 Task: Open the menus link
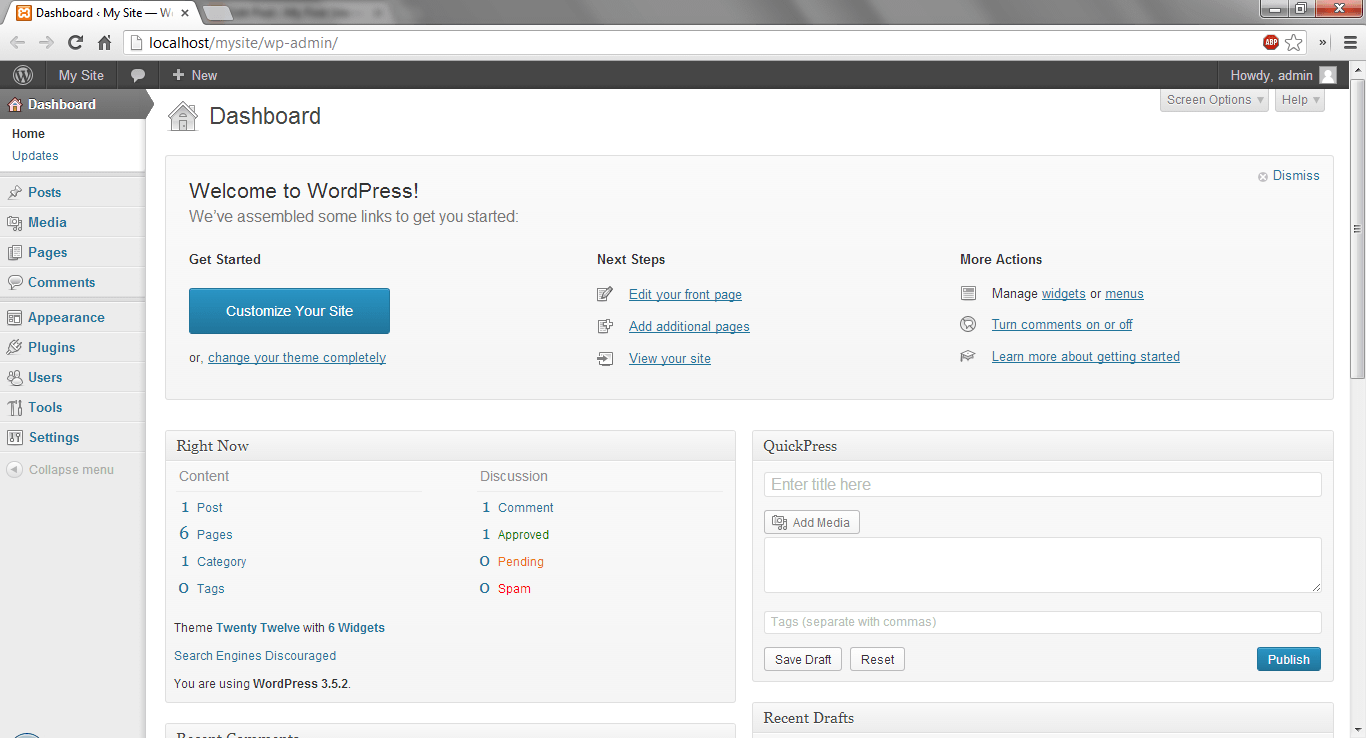(1124, 294)
